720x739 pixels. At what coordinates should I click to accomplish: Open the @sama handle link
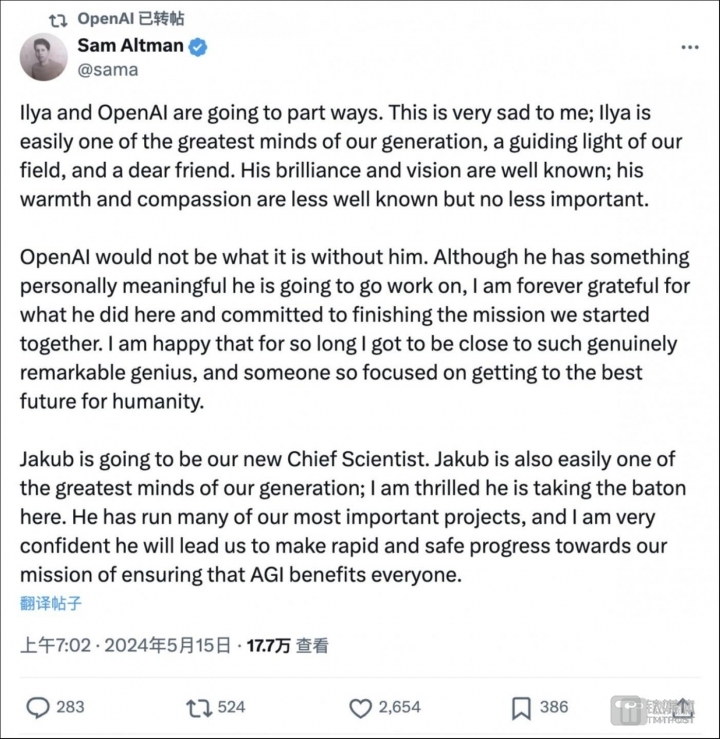click(107, 70)
